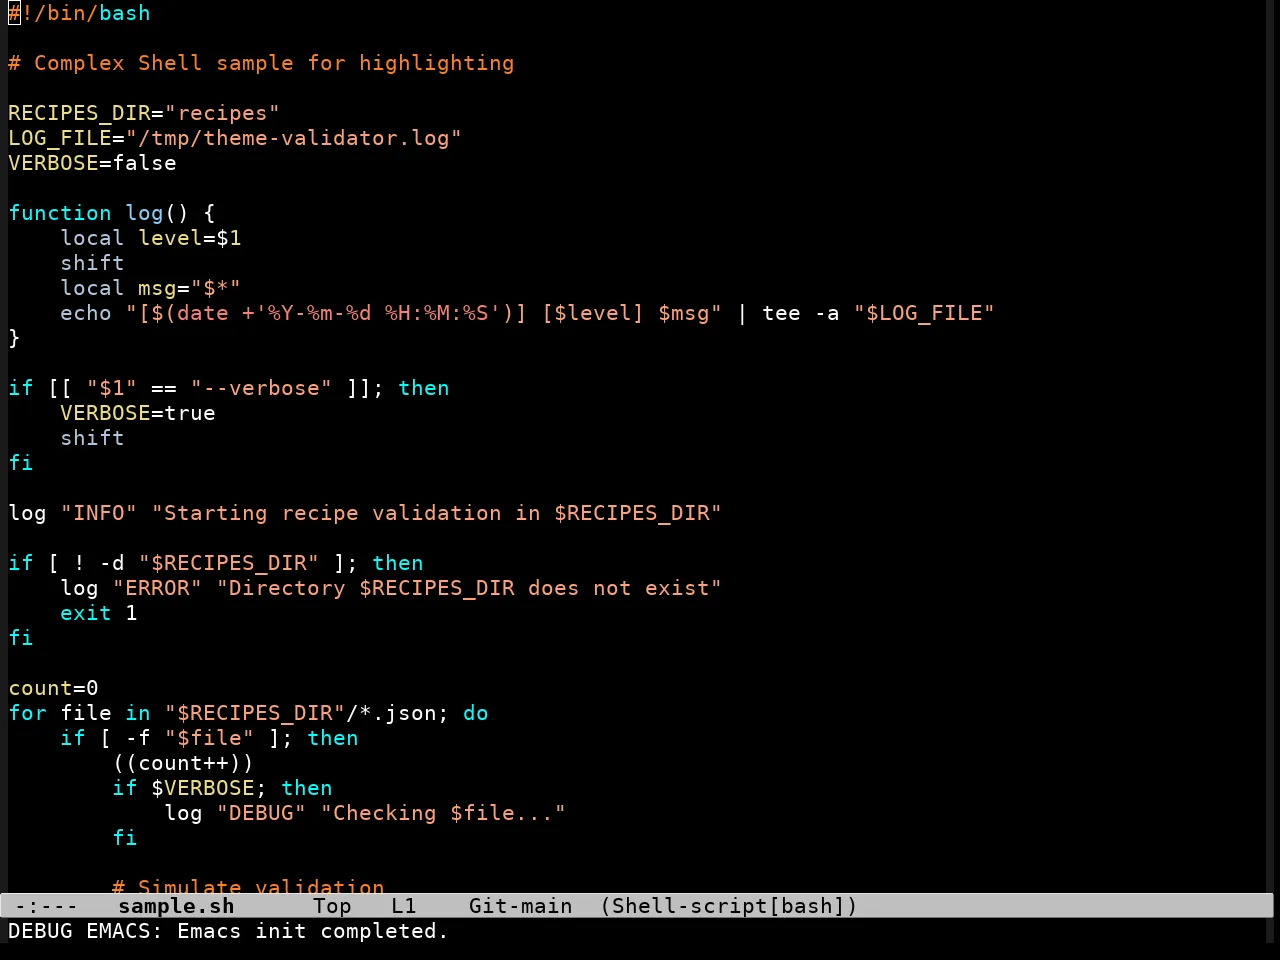
Task: Click the "DEBUG" string
Action: click(261, 813)
